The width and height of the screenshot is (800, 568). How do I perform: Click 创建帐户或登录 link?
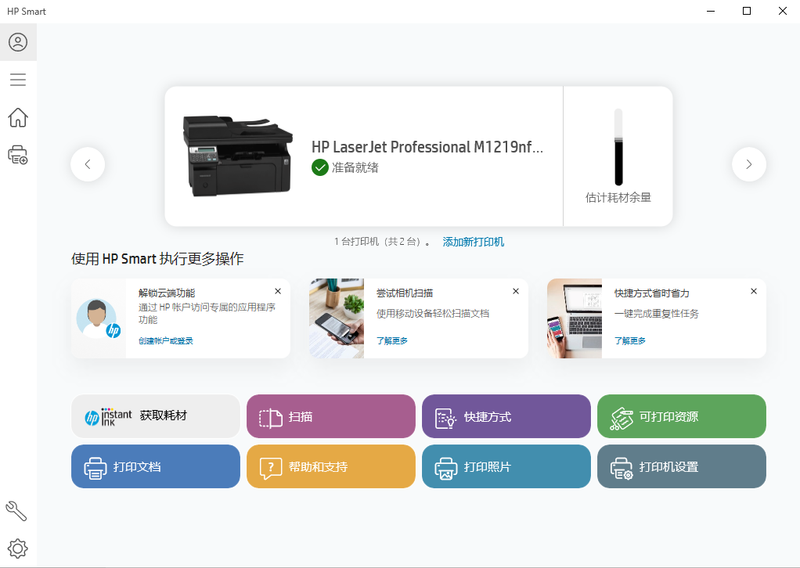pyautogui.click(x=166, y=341)
